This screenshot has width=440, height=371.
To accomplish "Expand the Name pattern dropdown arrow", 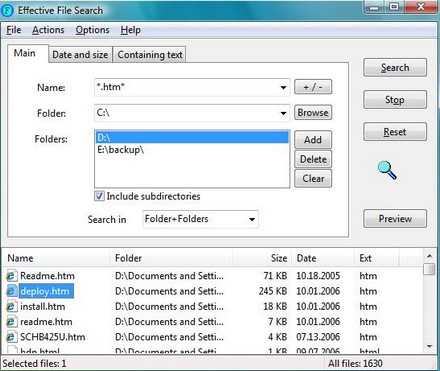I will coord(283,88).
